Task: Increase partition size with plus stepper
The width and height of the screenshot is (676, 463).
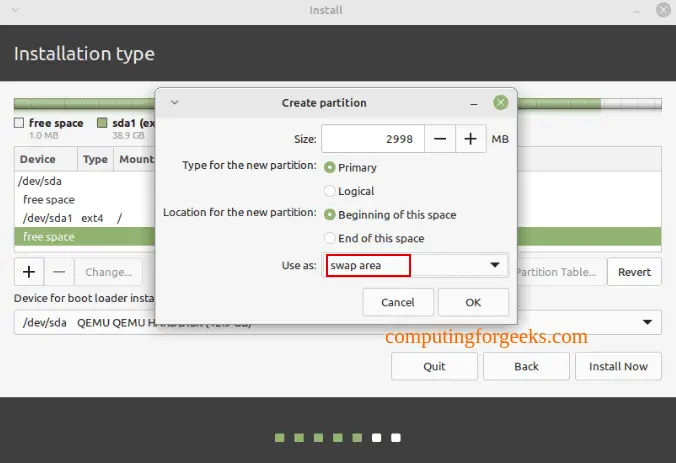Action: (470, 139)
